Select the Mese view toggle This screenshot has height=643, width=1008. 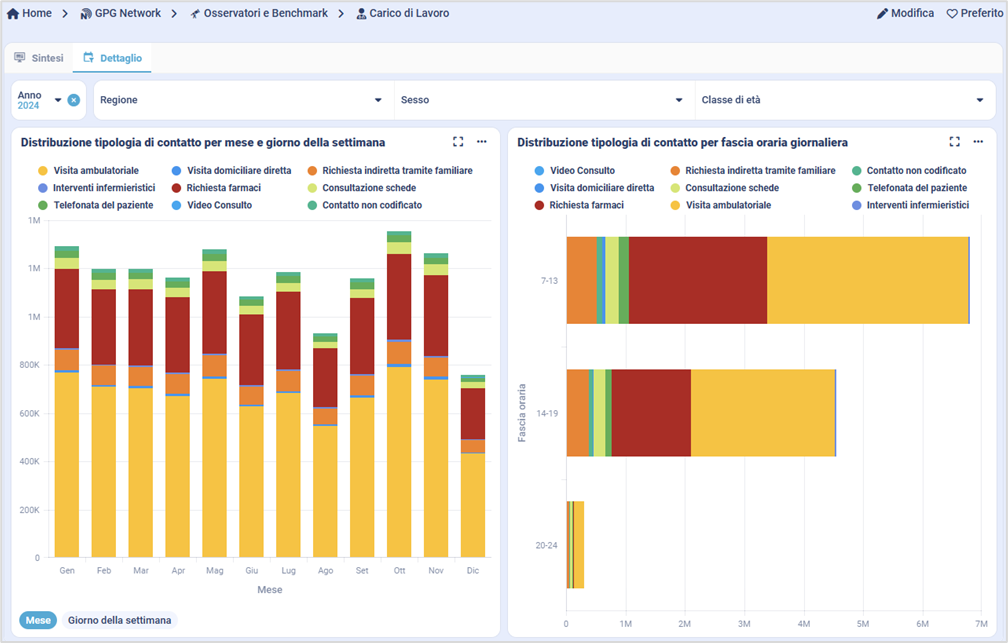[x=38, y=620]
